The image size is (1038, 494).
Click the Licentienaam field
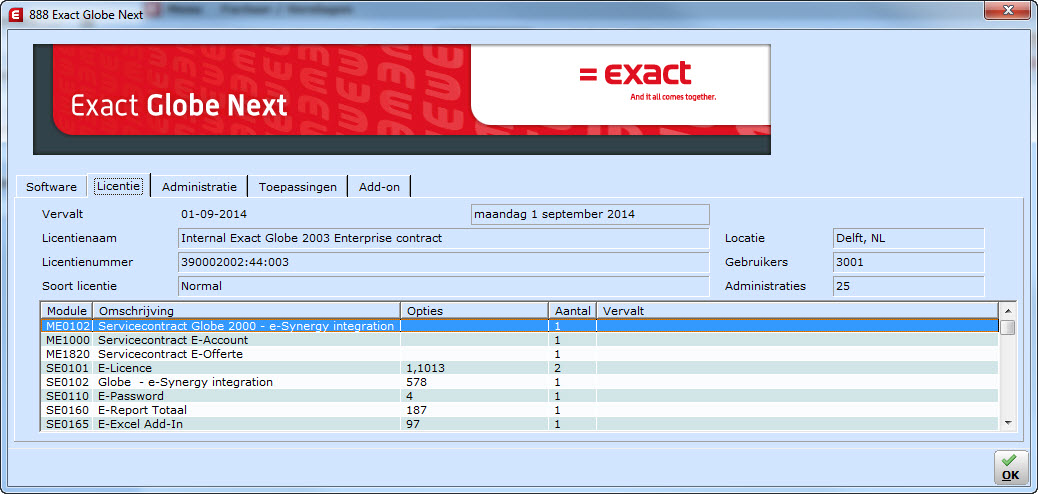click(444, 238)
